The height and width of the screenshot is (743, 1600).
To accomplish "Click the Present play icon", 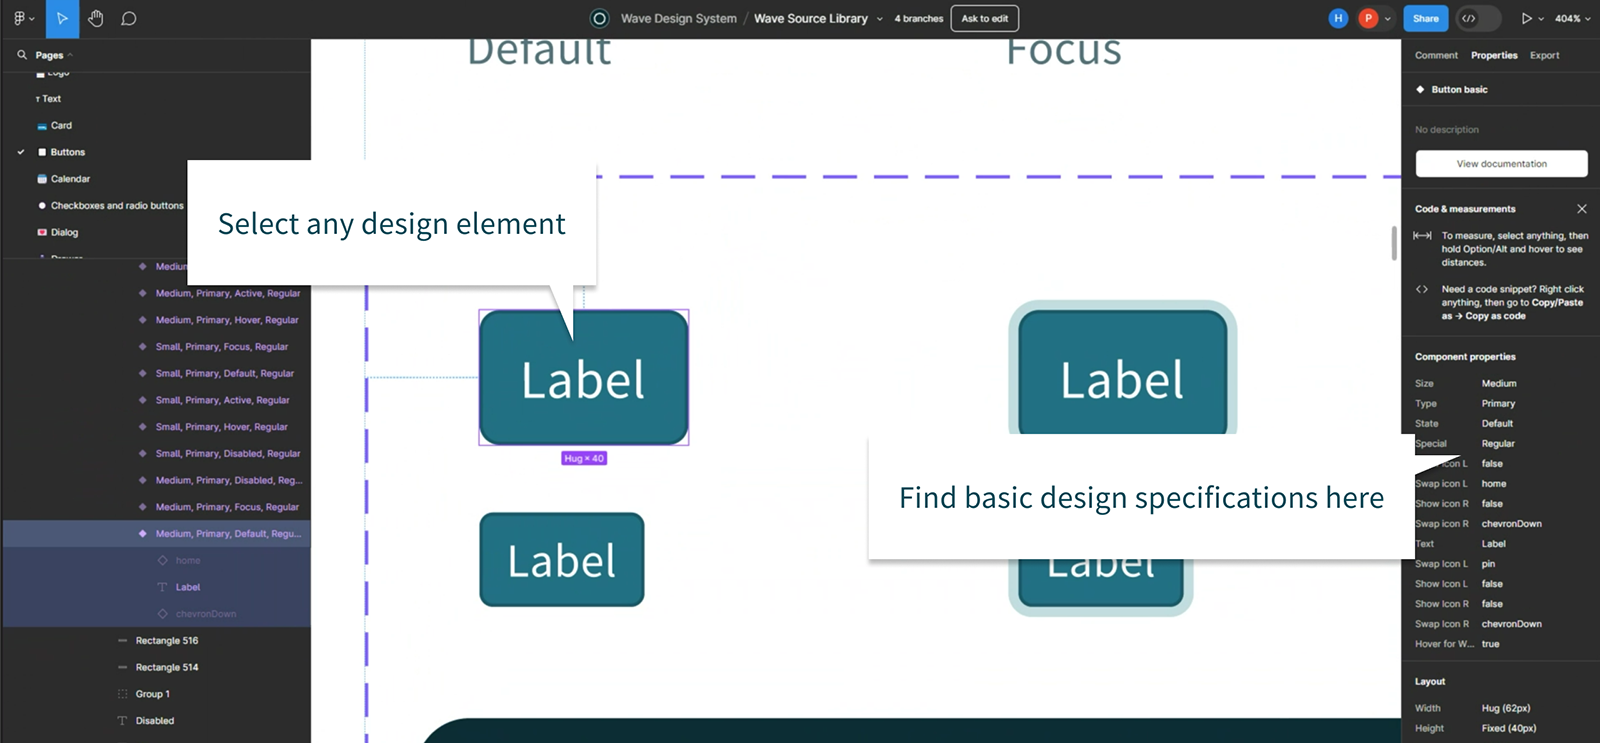I will [x=1526, y=18].
